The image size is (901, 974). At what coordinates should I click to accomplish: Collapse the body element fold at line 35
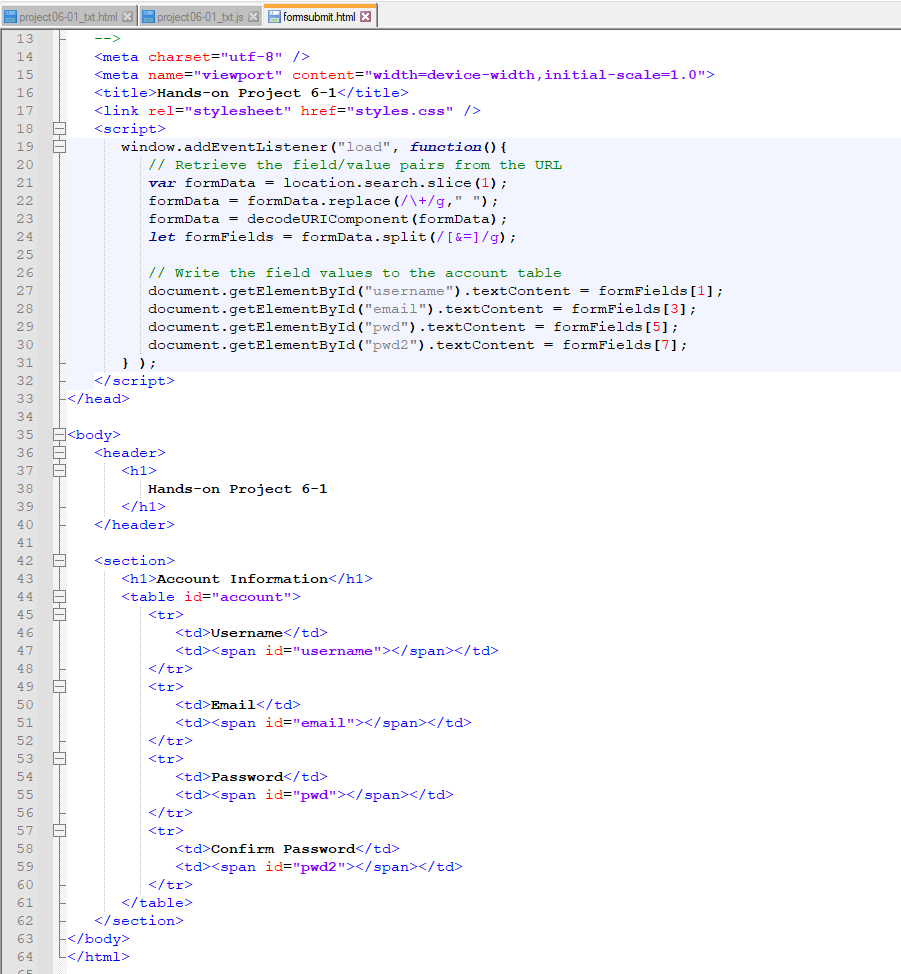point(60,434)
